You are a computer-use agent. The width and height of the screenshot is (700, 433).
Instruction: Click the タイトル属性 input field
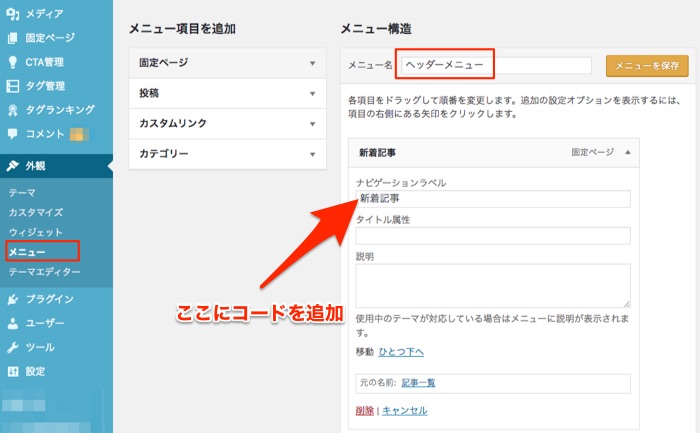point(493,236)
